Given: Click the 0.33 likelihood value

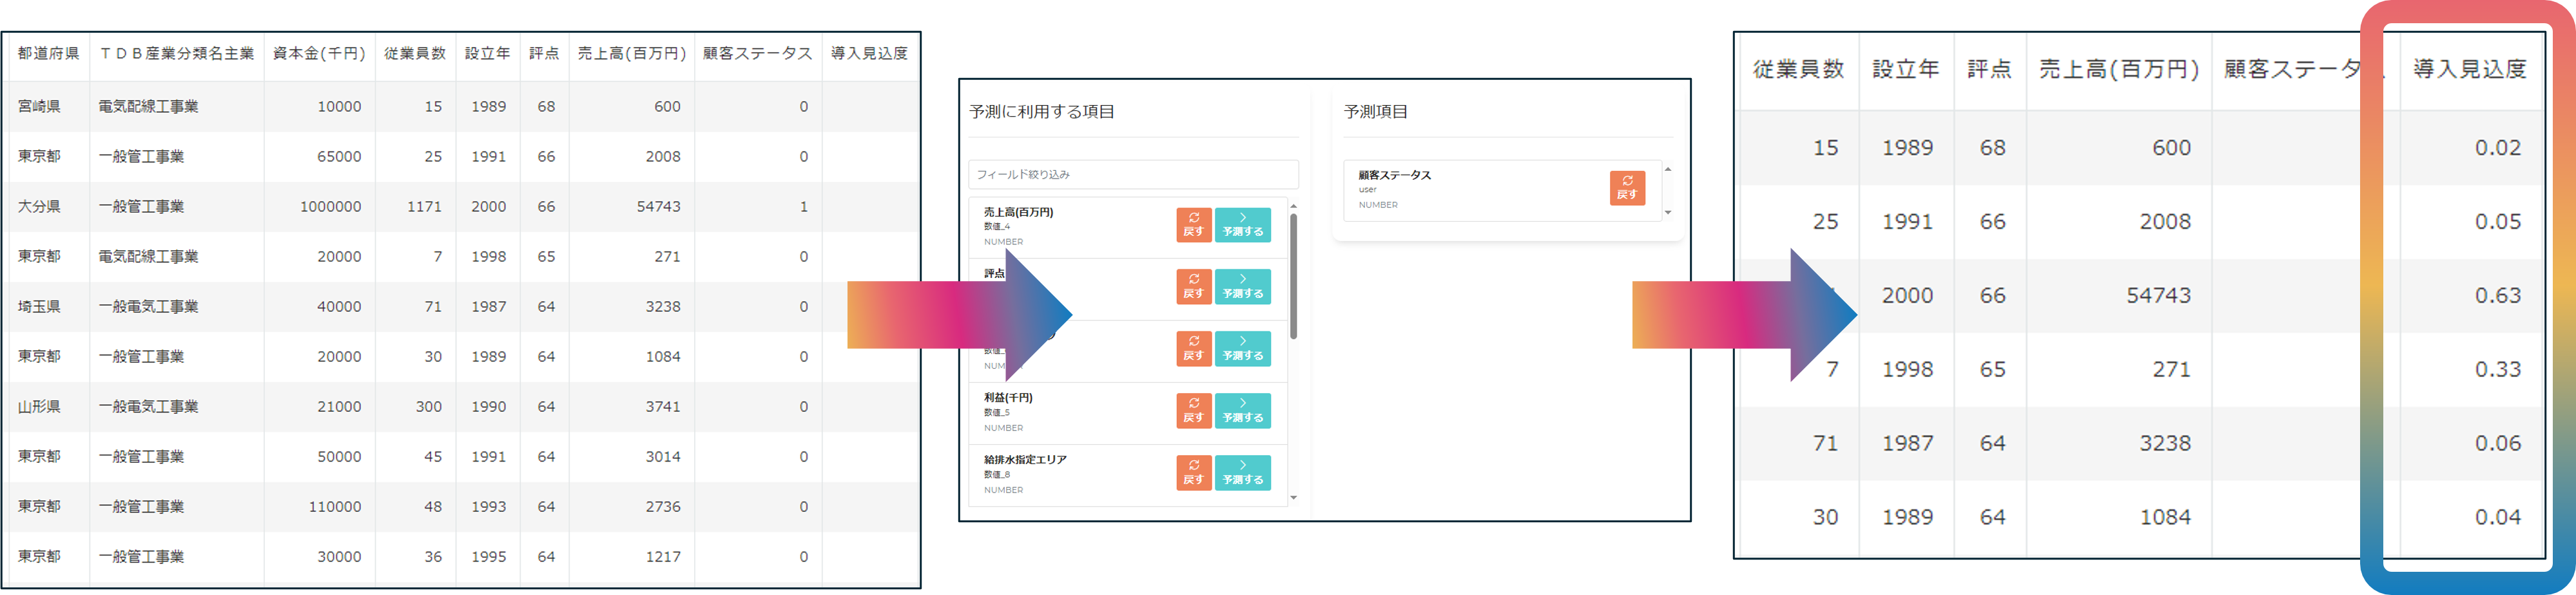Looking at the screenshot, I should (x=2497, y=370).
